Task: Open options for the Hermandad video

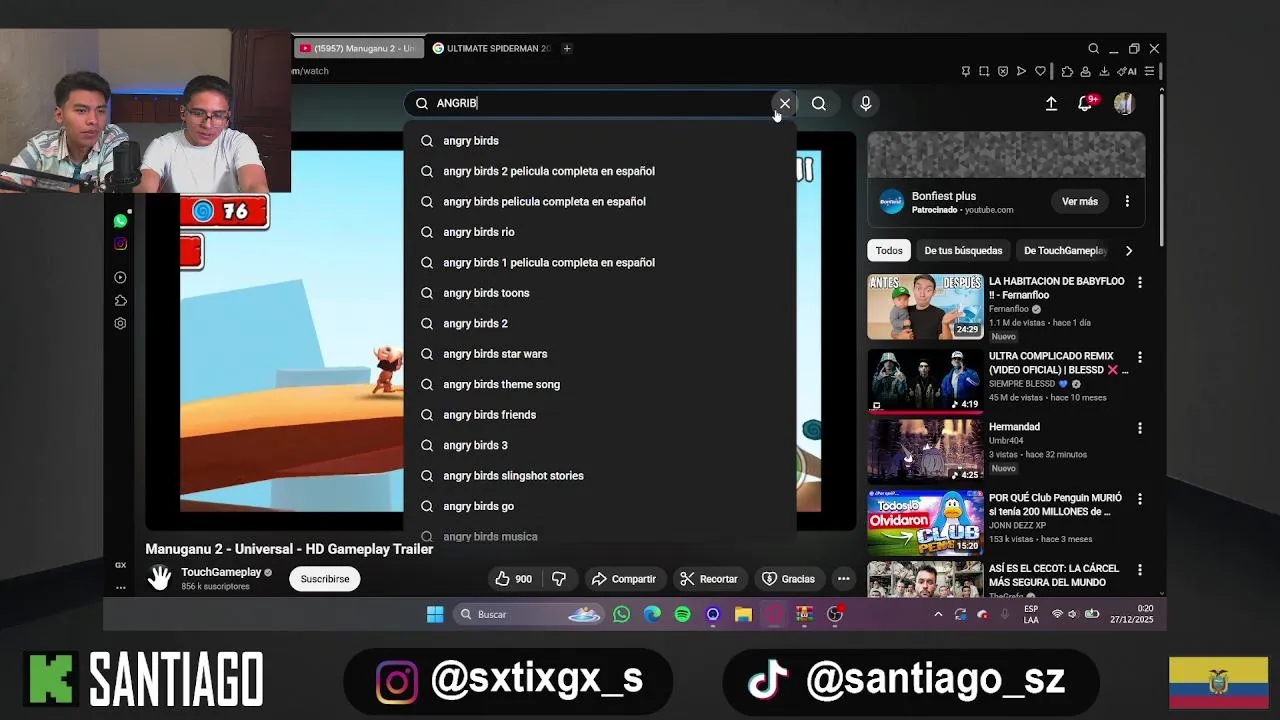Action: tap(1140, 428)
